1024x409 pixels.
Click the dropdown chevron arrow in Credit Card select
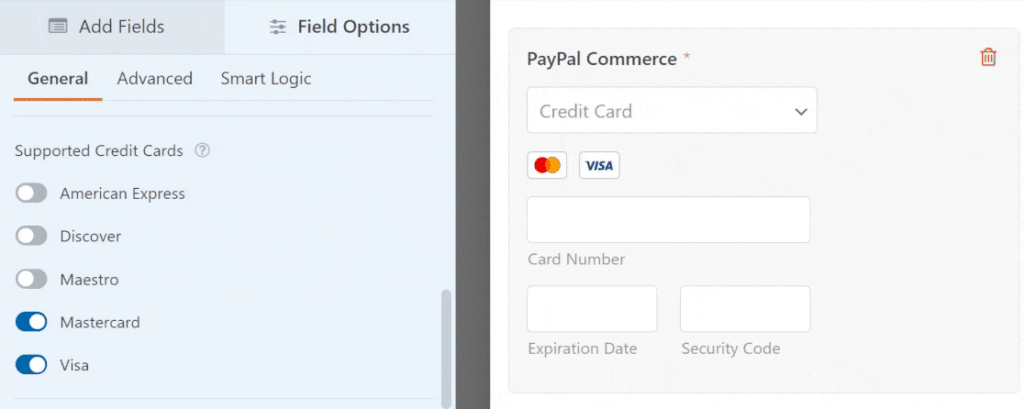pos(801,112)
